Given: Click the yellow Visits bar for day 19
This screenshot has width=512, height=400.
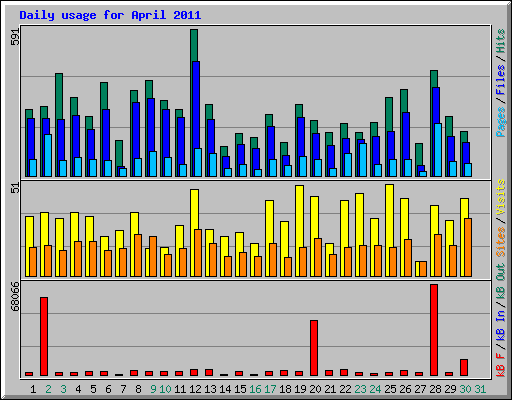Looking at the screenshot, I should [299, 217].
